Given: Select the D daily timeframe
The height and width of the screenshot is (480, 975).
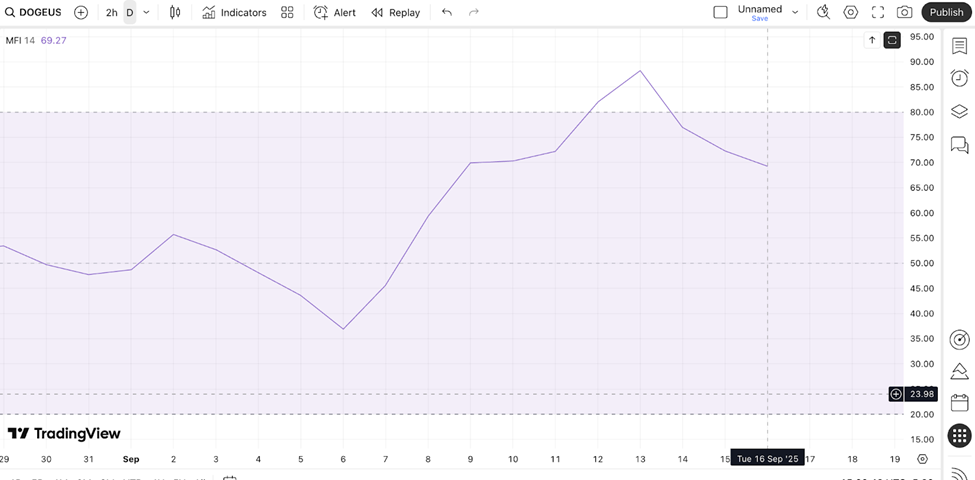Looking at the screenshot, I should click(x=130, y=13).
